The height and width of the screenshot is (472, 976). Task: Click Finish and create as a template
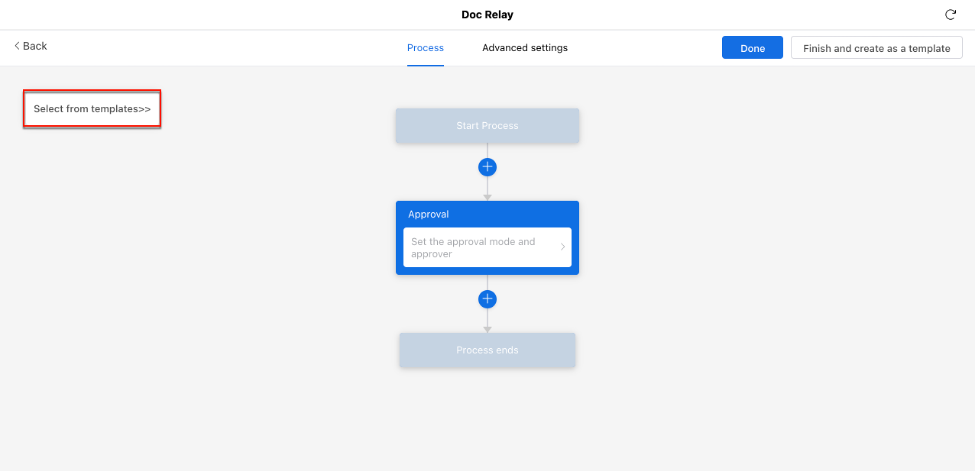[x=876, y=48]
